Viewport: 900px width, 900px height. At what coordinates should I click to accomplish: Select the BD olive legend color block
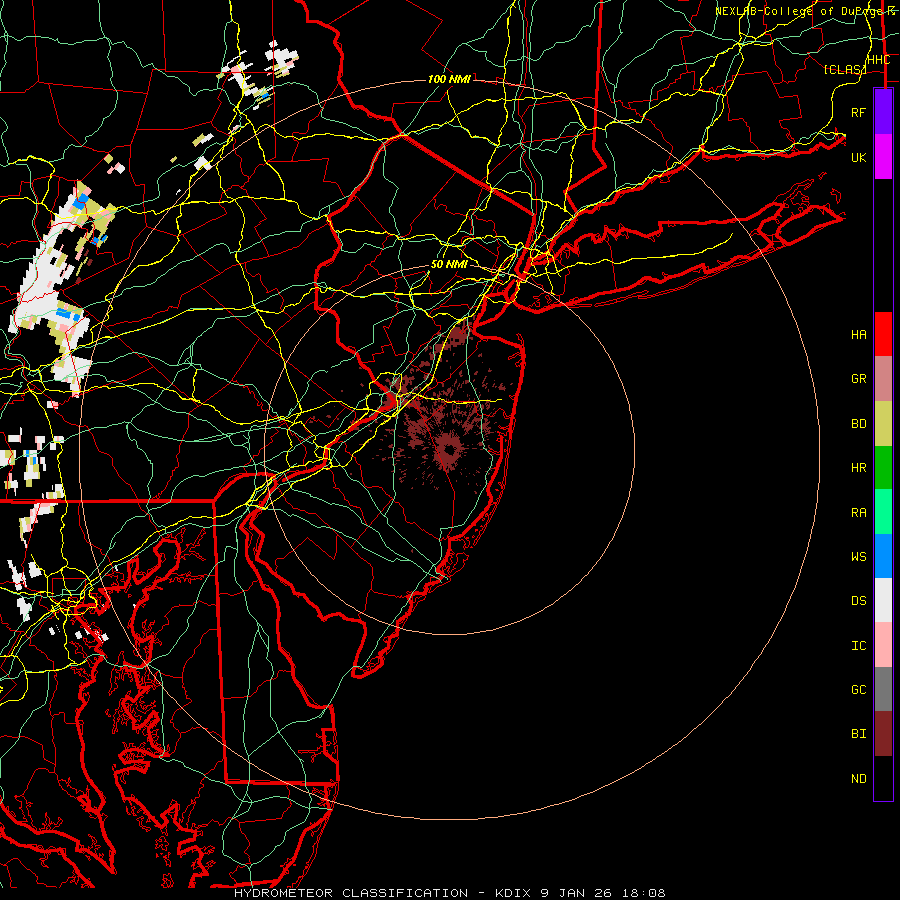tap(883, 424)
